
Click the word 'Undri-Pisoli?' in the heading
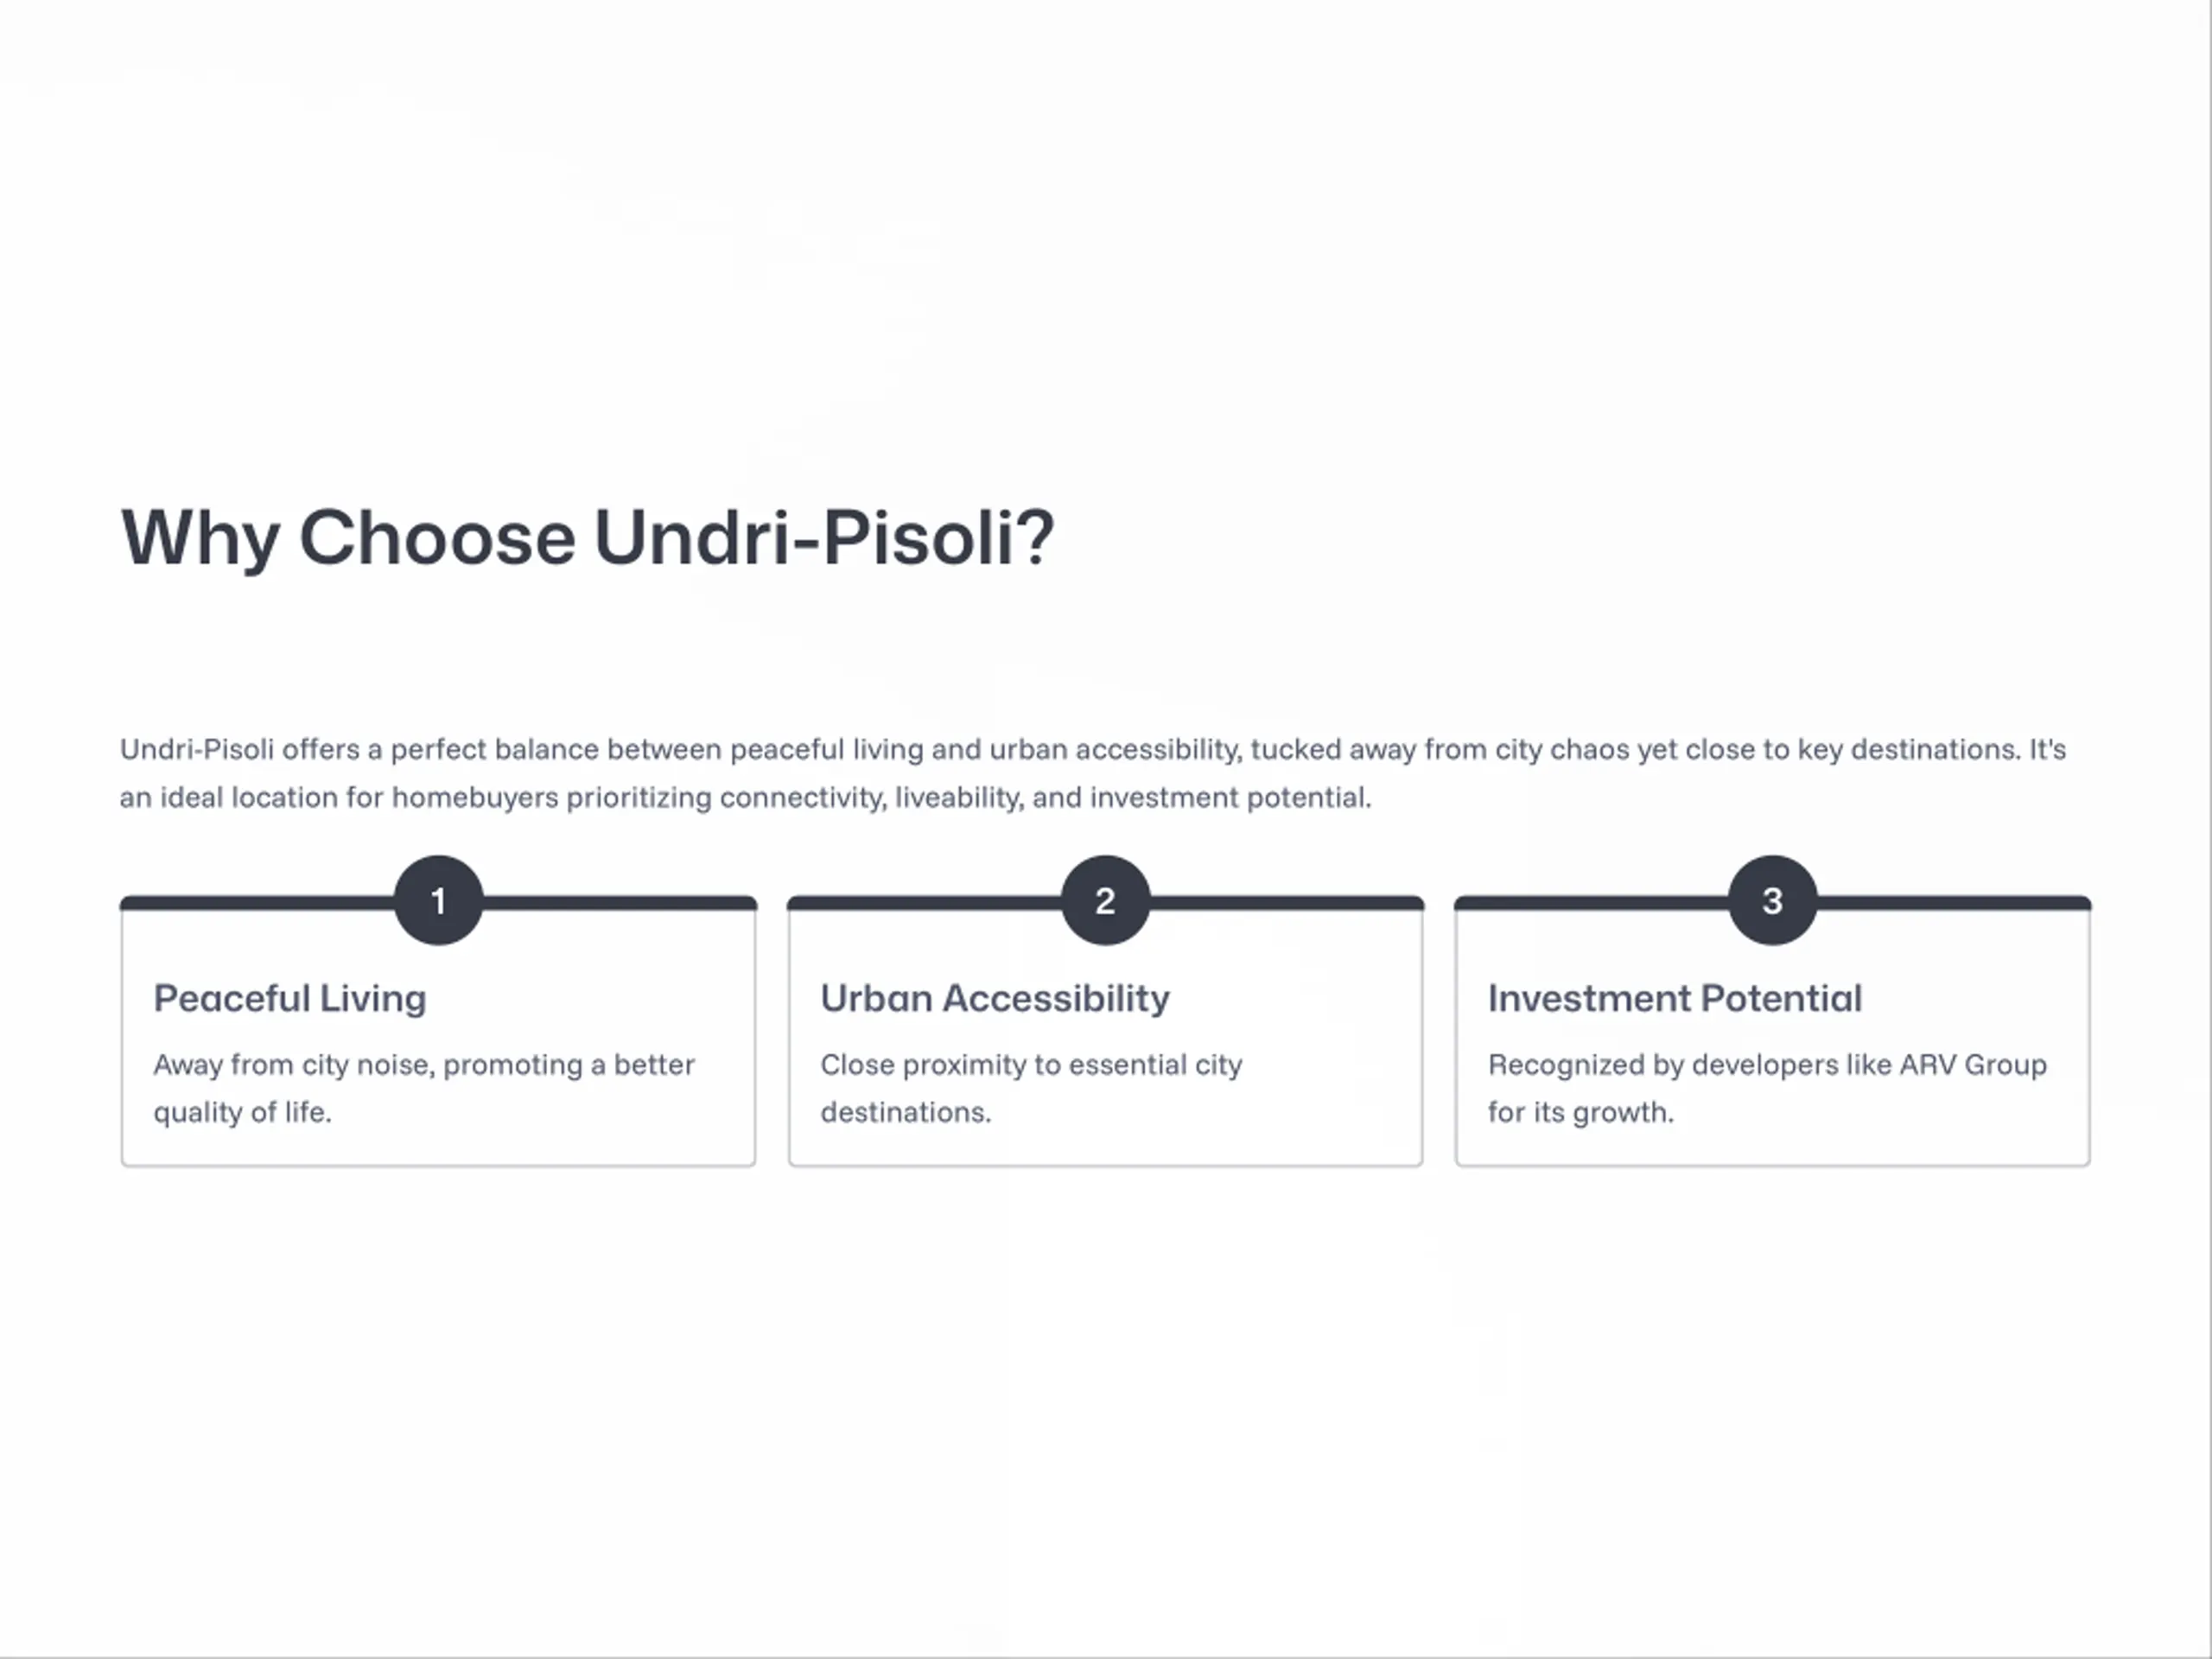[824, 538]
